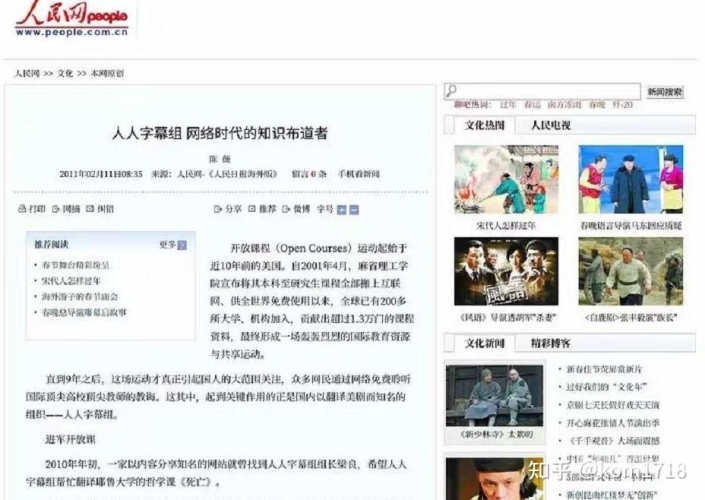The width and height of the screenshot is (705, 500).
Task: Increase font size with plus button
Action: tap(342, 210)
